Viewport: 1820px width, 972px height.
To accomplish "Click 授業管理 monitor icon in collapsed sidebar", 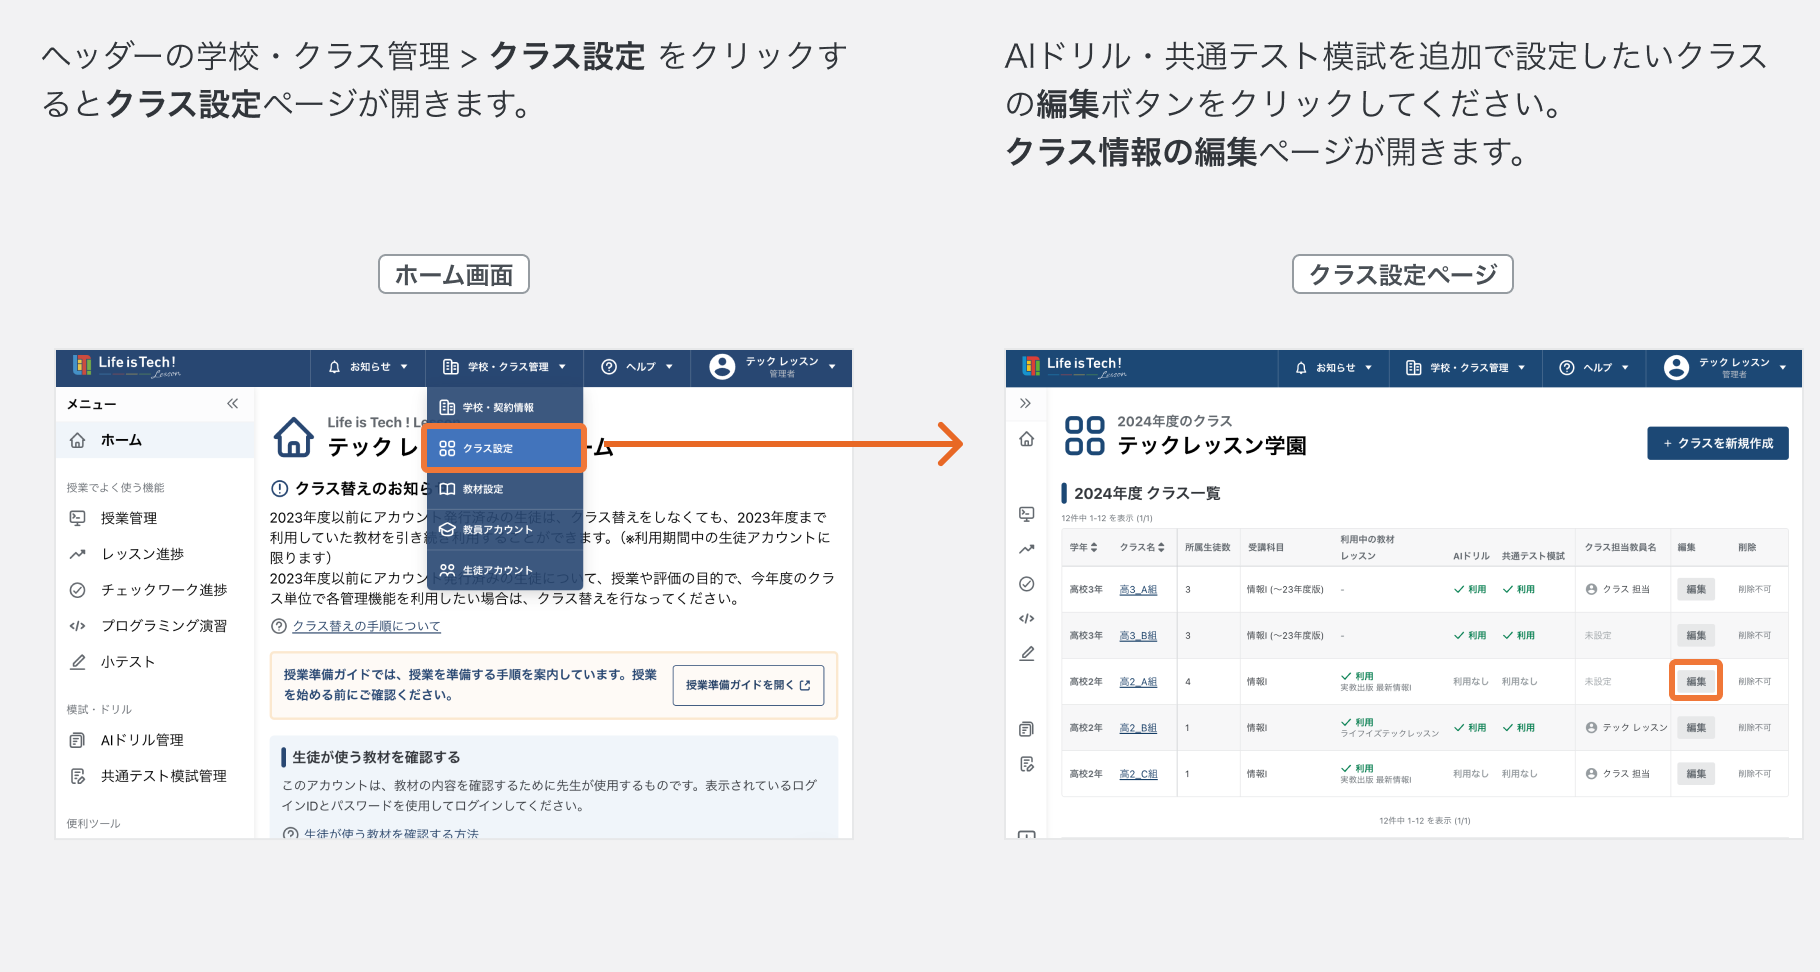I will (x=1026, y=513).
